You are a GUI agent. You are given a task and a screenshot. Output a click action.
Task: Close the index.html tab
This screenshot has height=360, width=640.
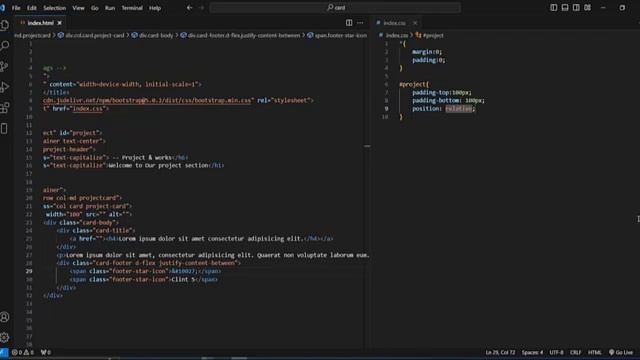click(60, 23)
